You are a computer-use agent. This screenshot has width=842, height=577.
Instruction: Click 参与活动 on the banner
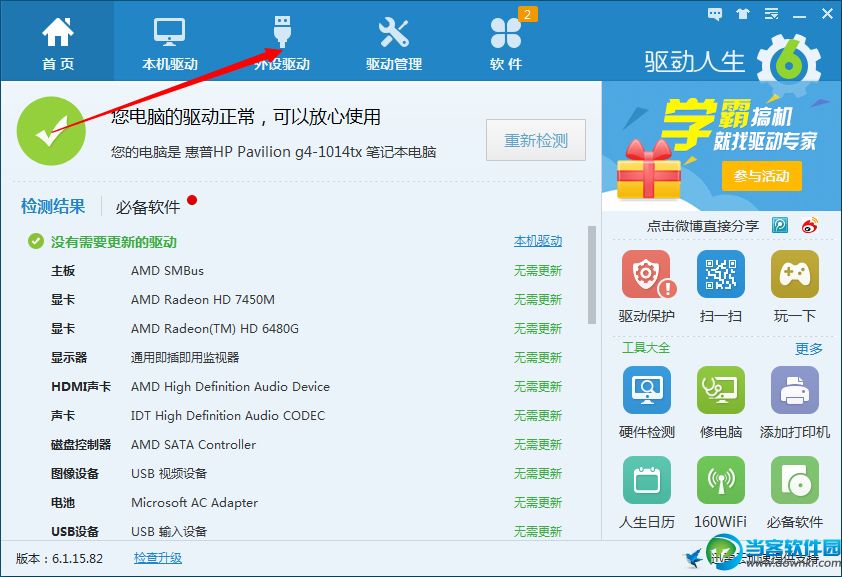pos(761,176)
